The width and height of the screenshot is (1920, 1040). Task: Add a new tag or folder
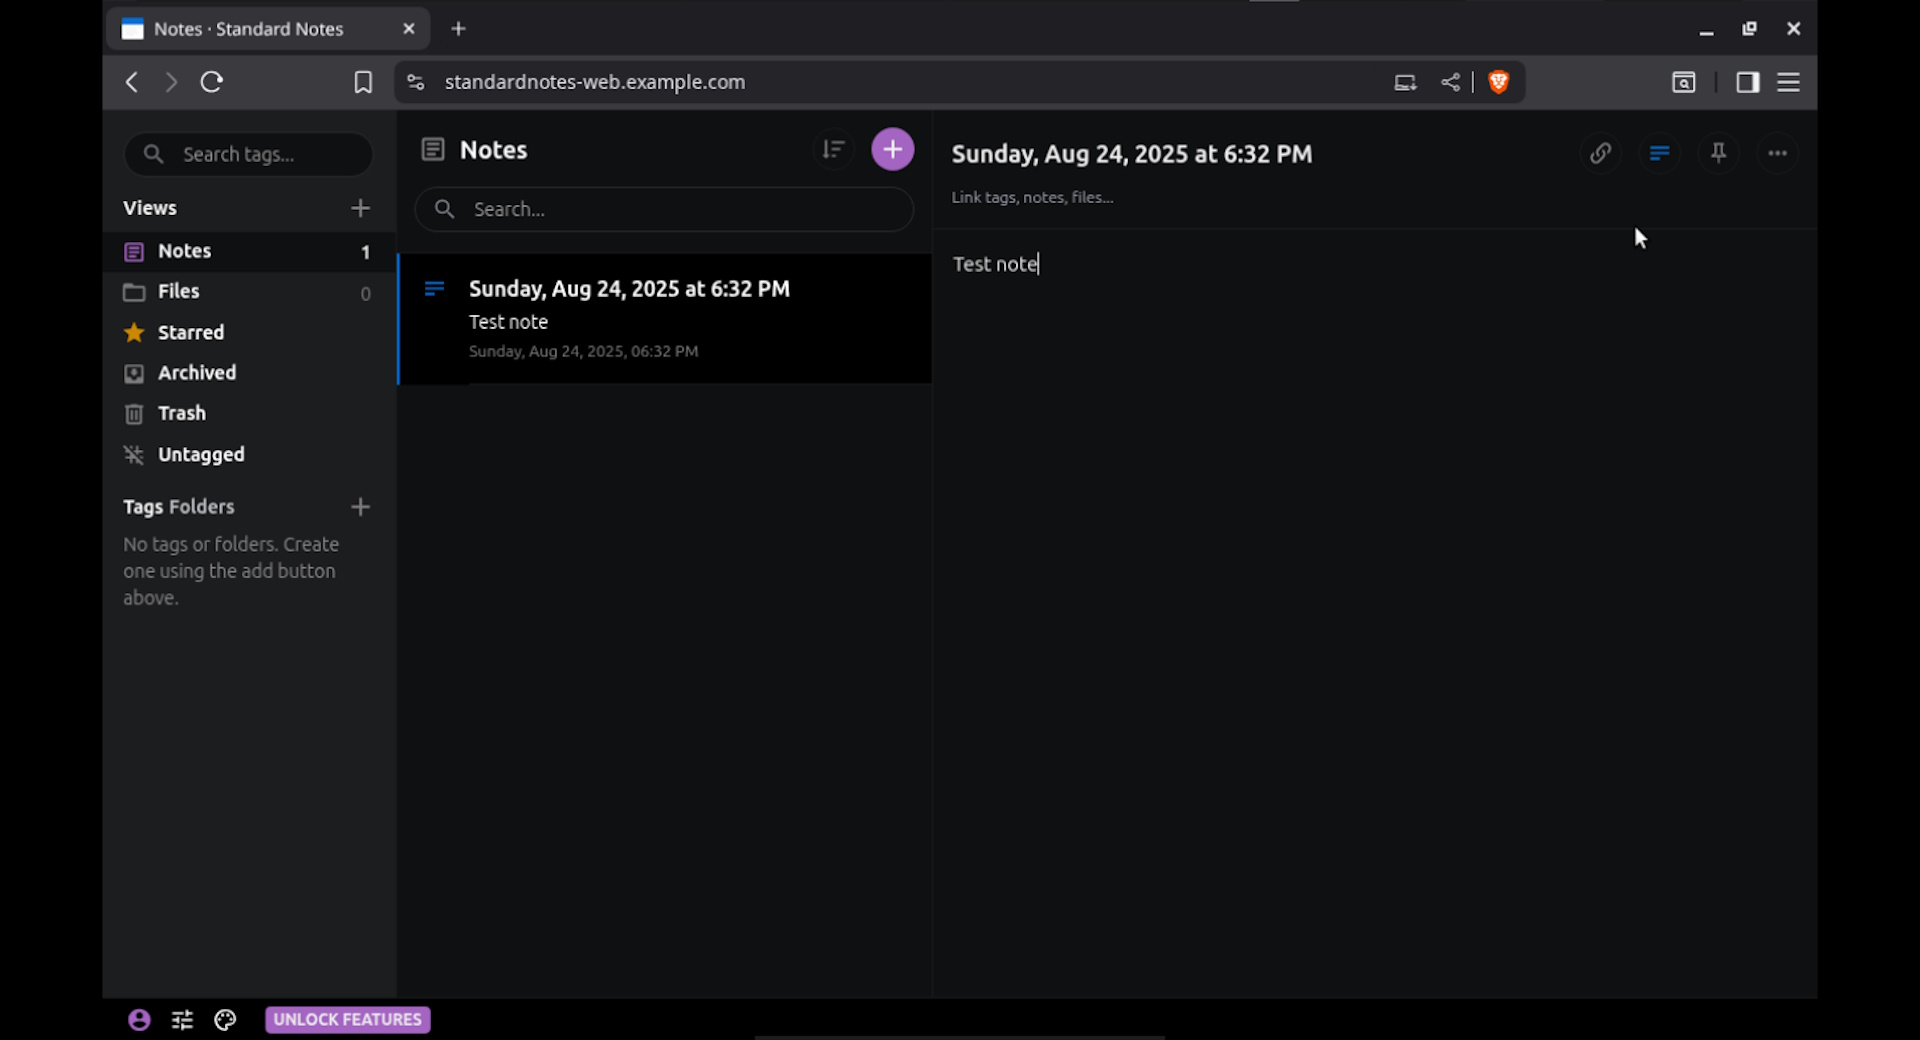360,507
